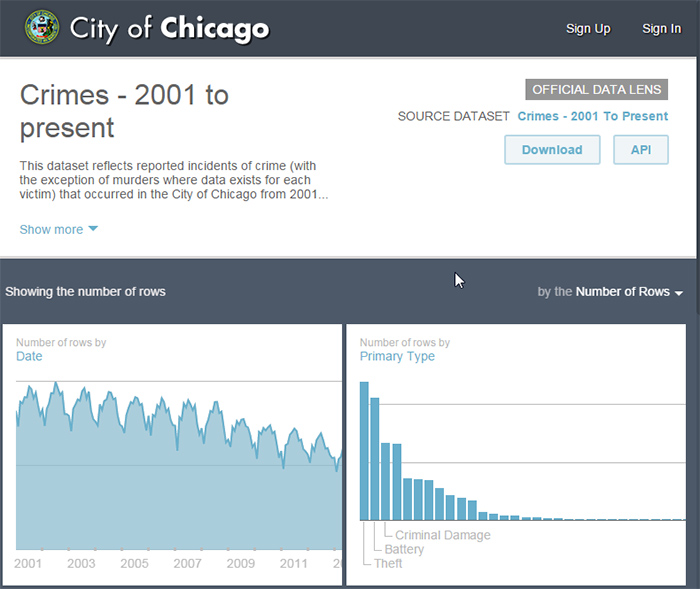Click the Crimes - 2001 to present heading

(124, 111)
